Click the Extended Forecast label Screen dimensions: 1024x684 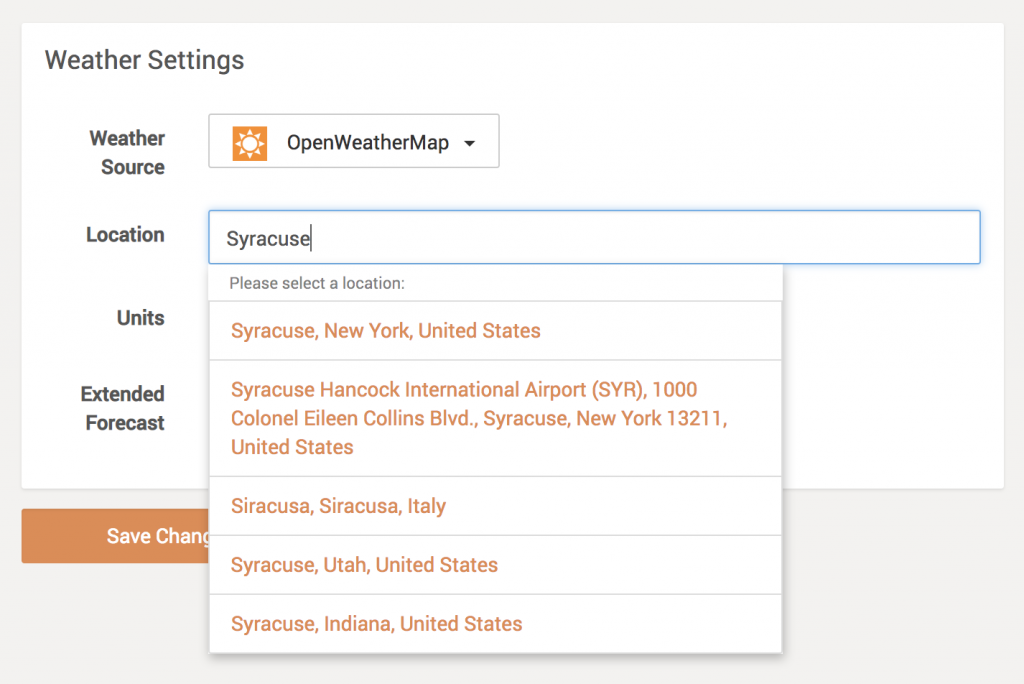tap(123, 408)
